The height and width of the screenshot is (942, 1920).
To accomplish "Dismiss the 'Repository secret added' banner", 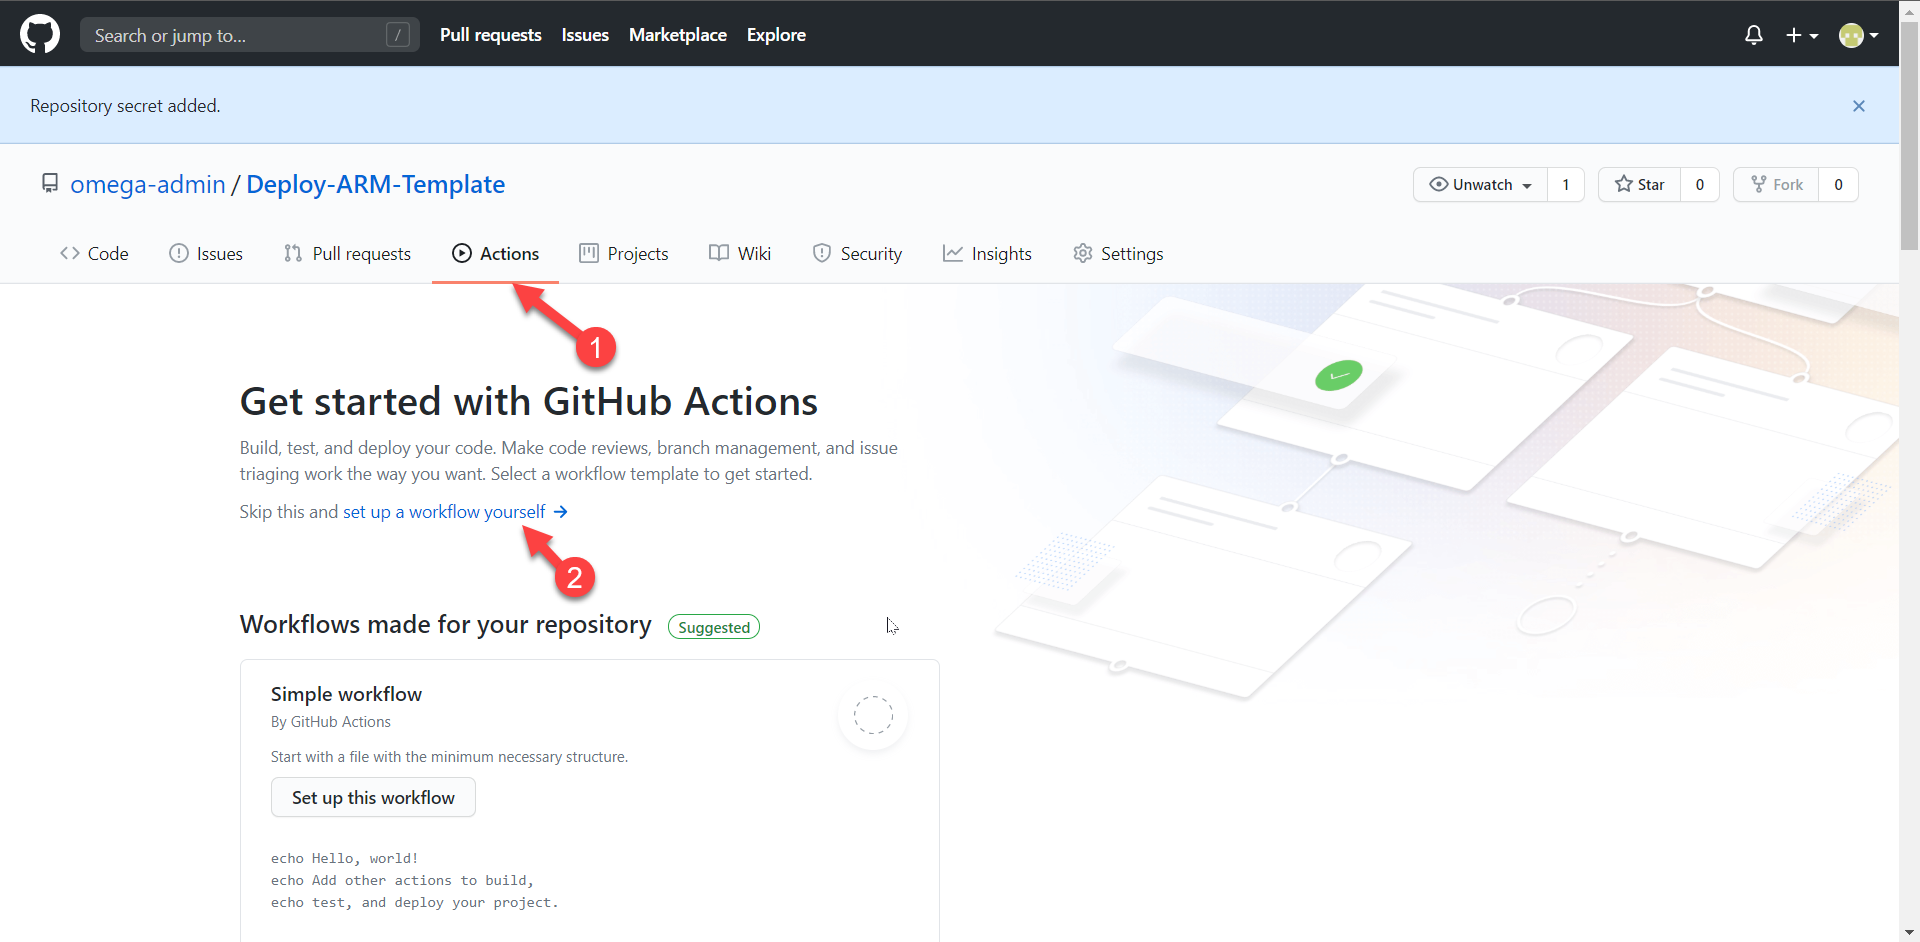I will (1859, 106).
